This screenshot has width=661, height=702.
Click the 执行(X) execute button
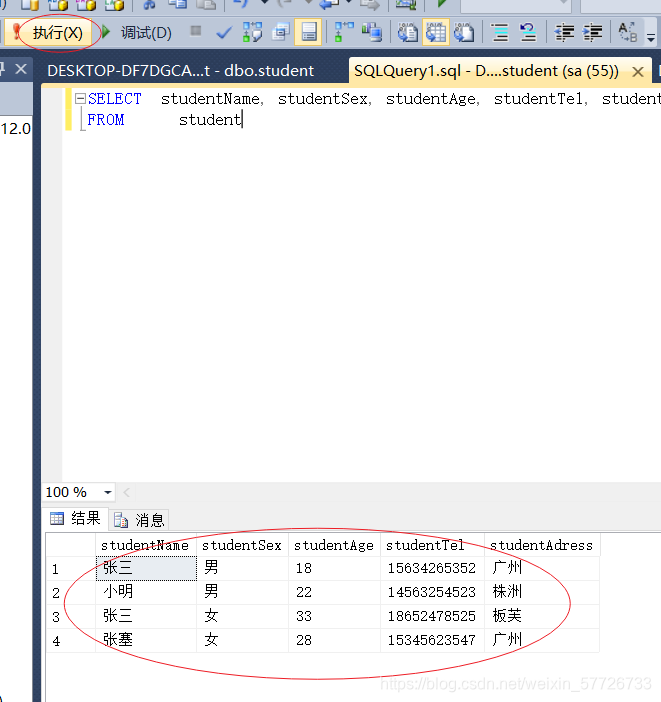pyautogui.click(x=50, y=33)
